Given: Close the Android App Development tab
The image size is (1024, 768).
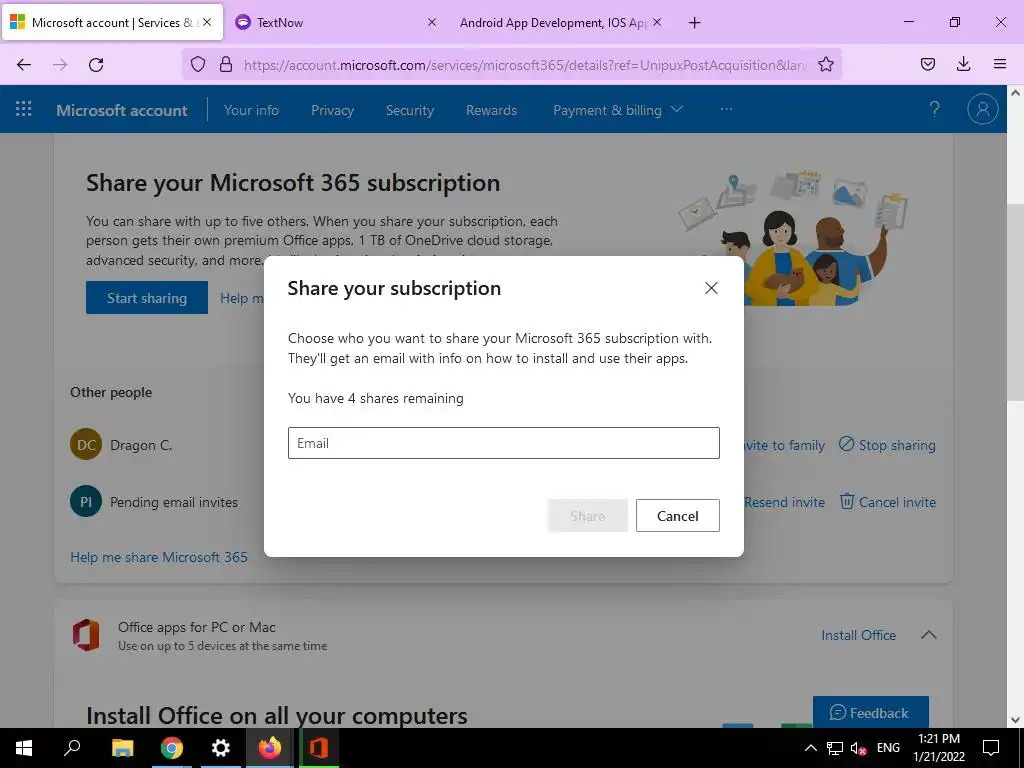Looking at the screenshot, I should 657,22.
